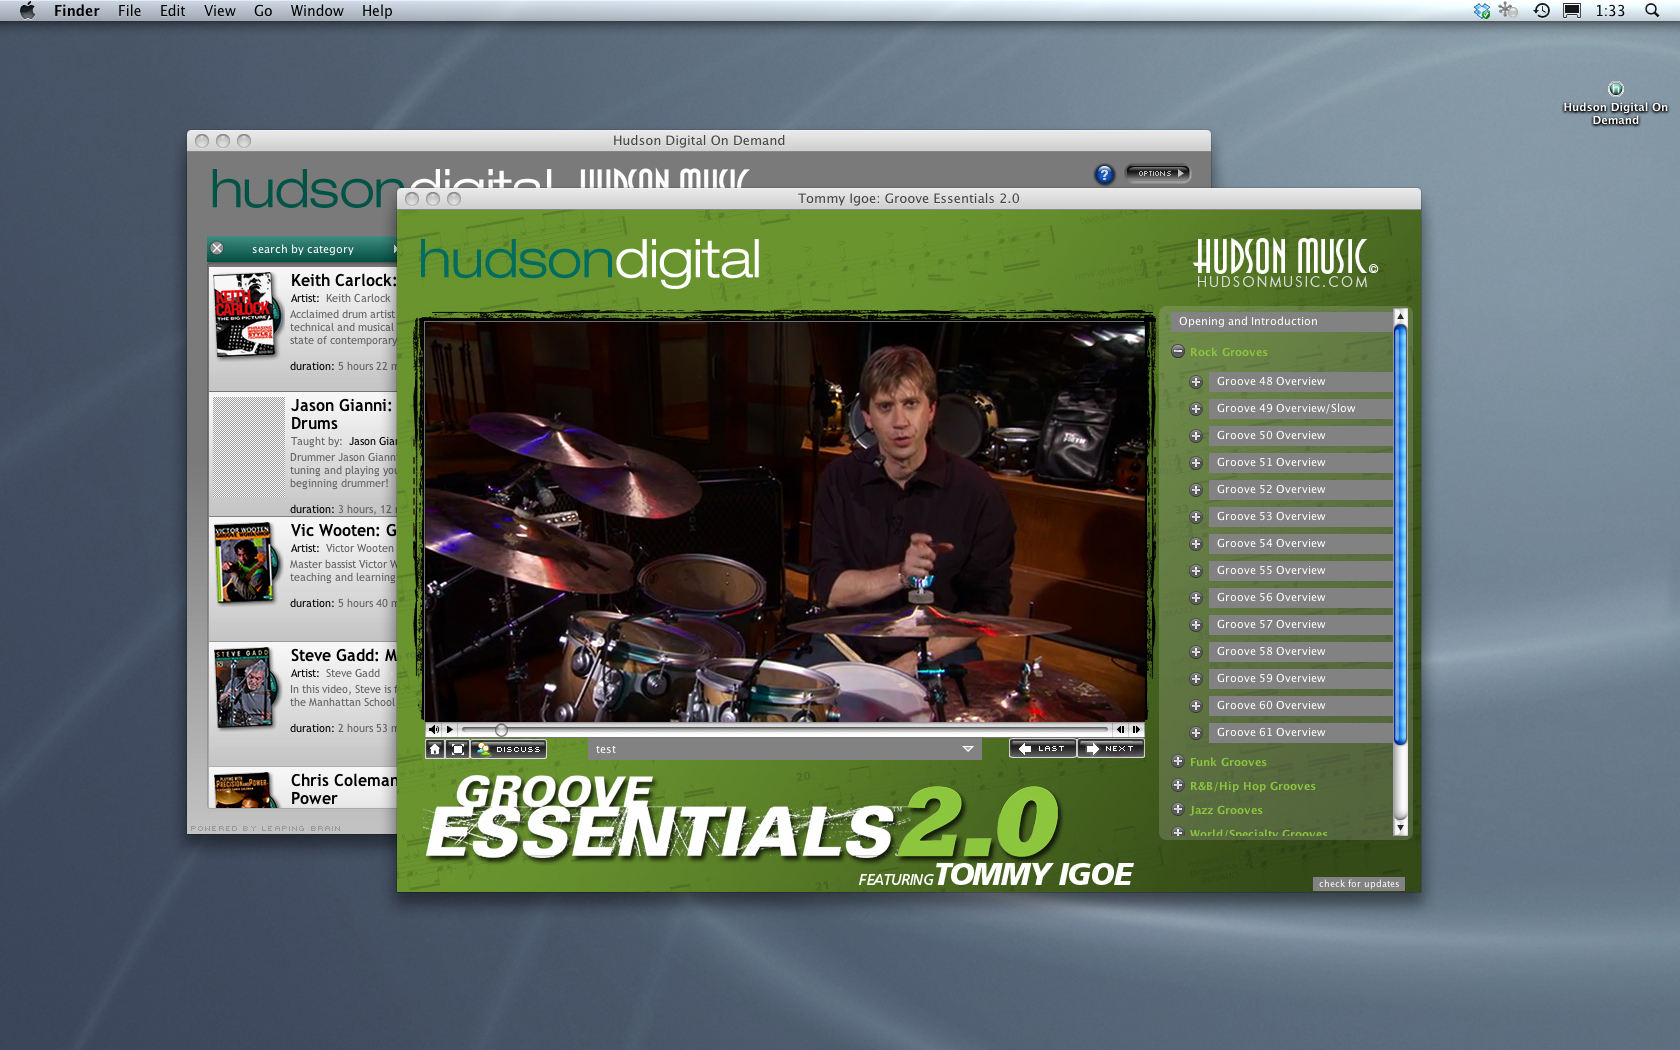Go to the Last chapter
Image resolution: width=1680 pixels, height=1050 pixels.
click(x=1042, y=748)
